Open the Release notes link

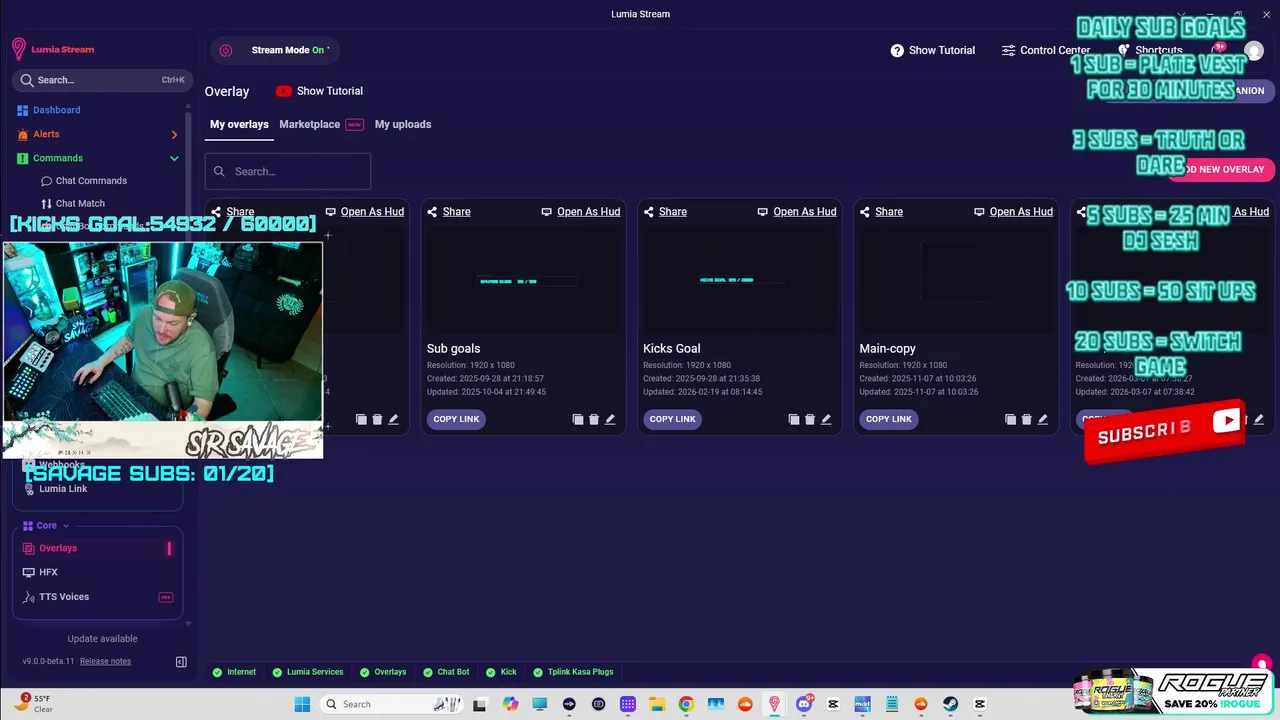tap(105, 661)
